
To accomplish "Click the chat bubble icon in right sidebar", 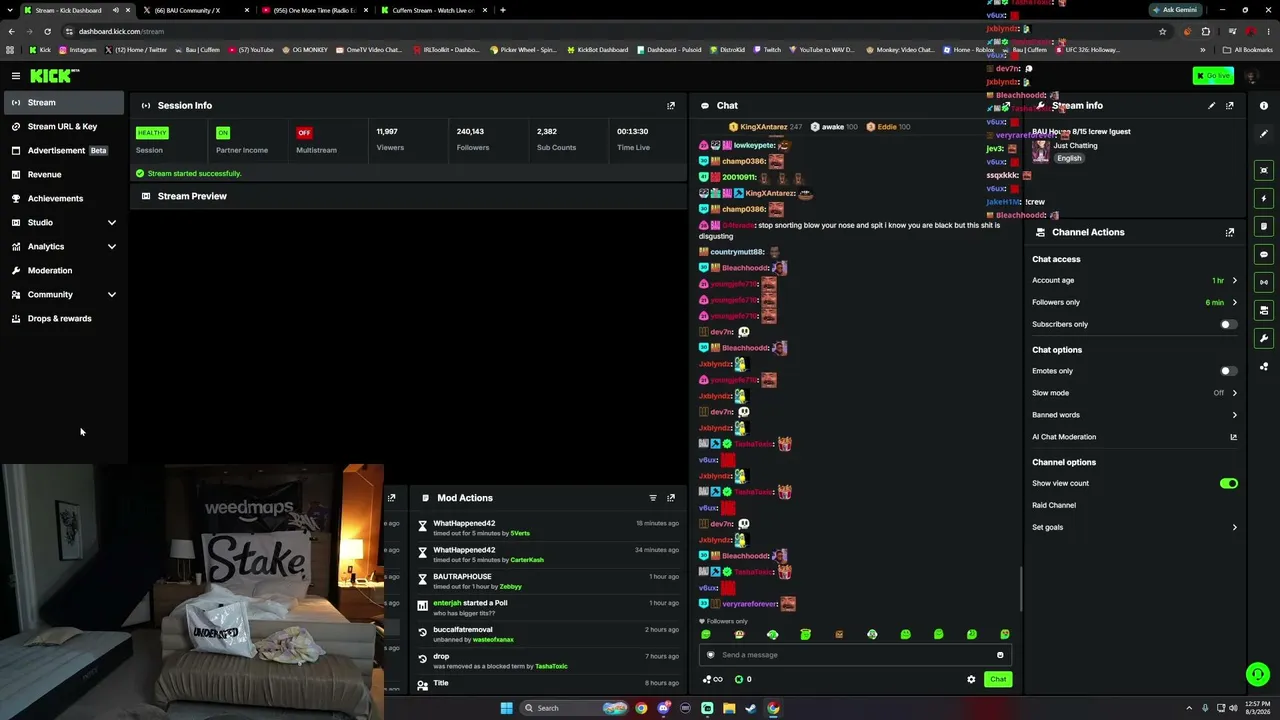I will [1264, 254].
